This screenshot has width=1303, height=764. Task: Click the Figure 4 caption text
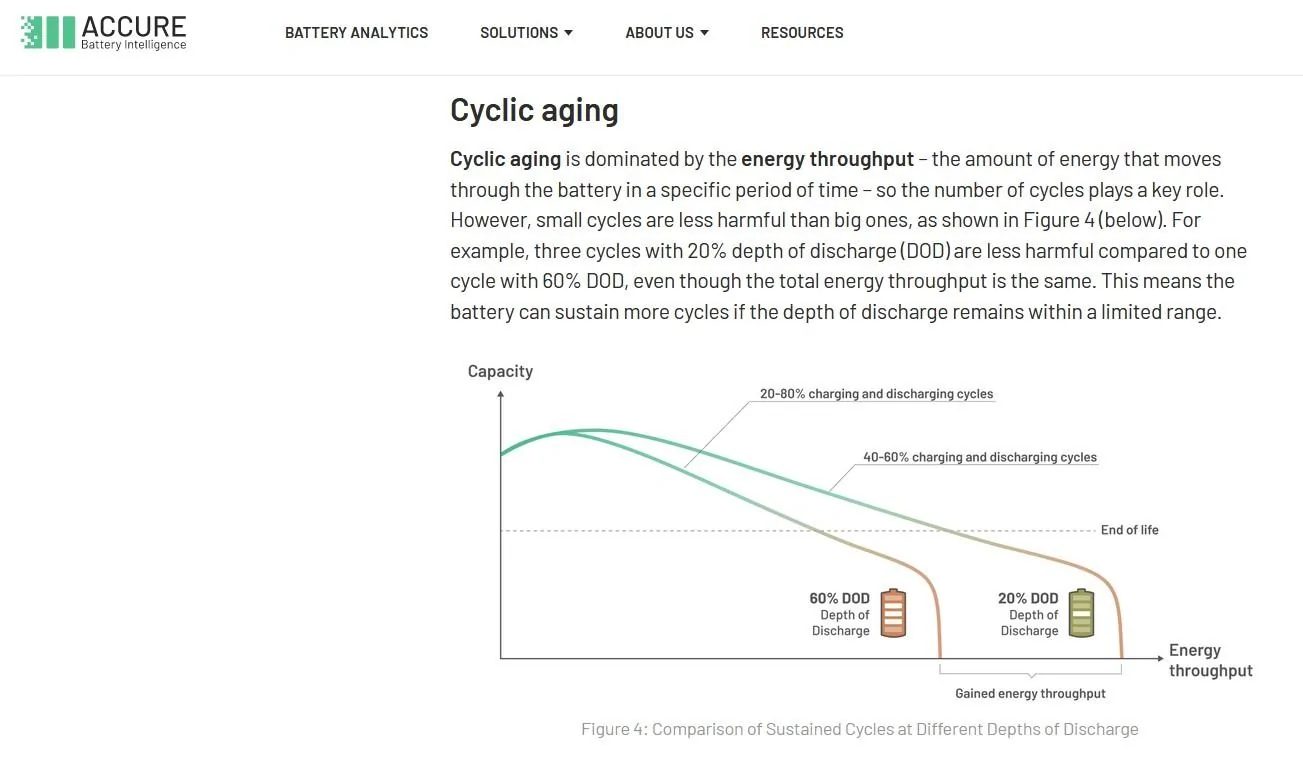(859, 729)
